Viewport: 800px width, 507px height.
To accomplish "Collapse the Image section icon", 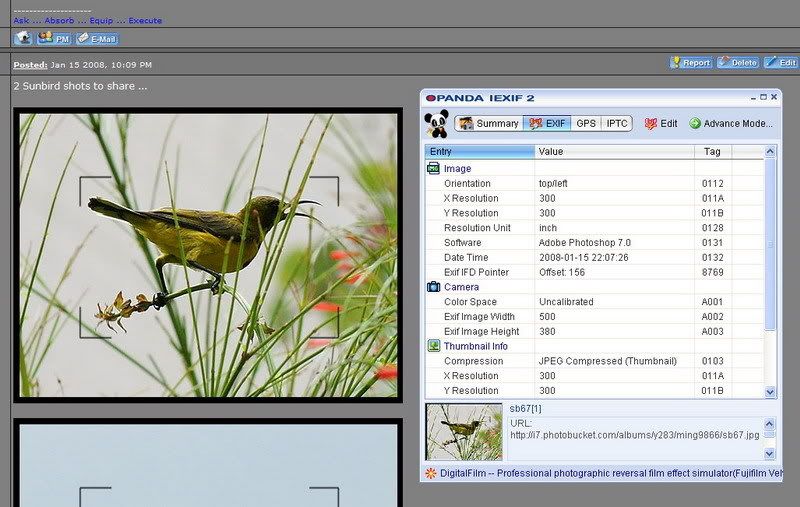I will point(433,169).
